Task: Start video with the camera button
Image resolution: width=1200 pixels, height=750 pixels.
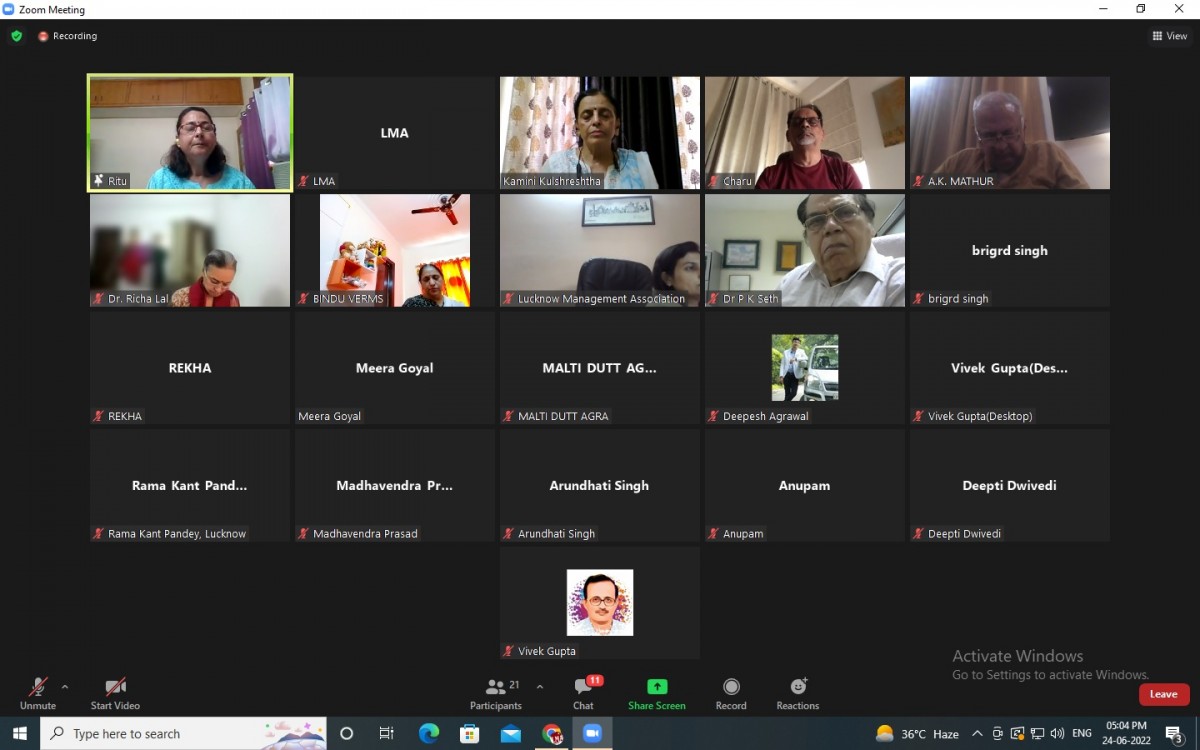Action: tap(115, 693)
